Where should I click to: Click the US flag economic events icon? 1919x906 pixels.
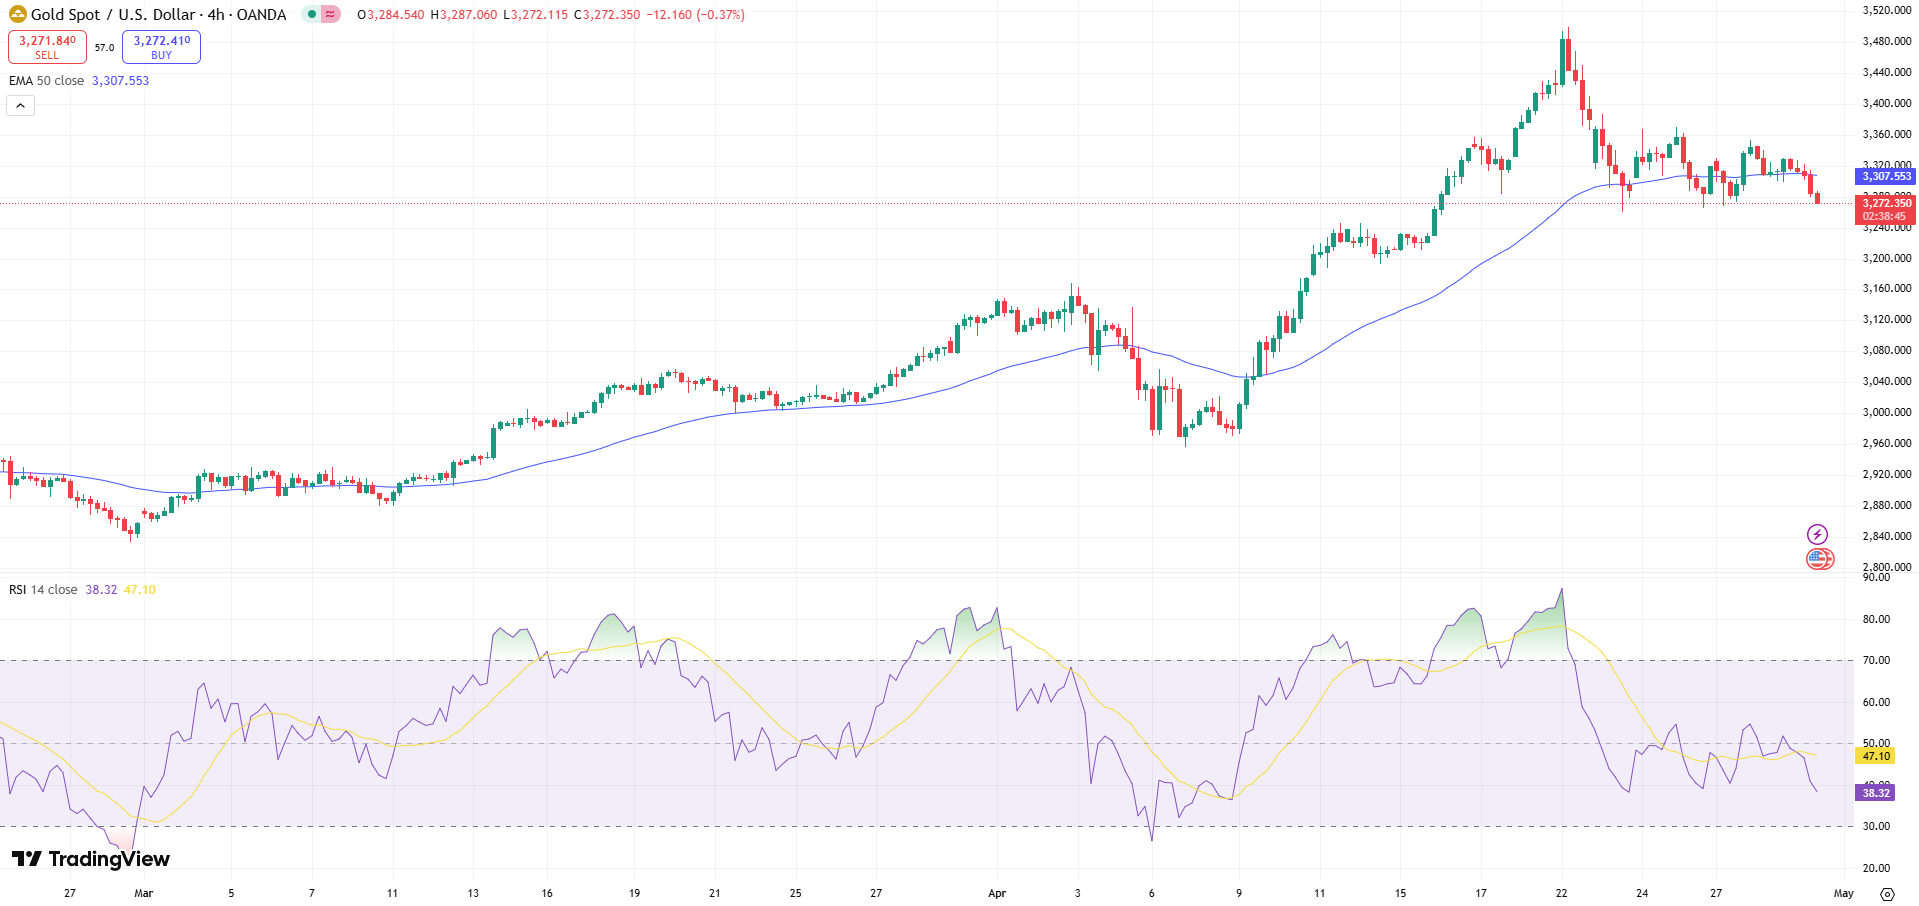1821,559
